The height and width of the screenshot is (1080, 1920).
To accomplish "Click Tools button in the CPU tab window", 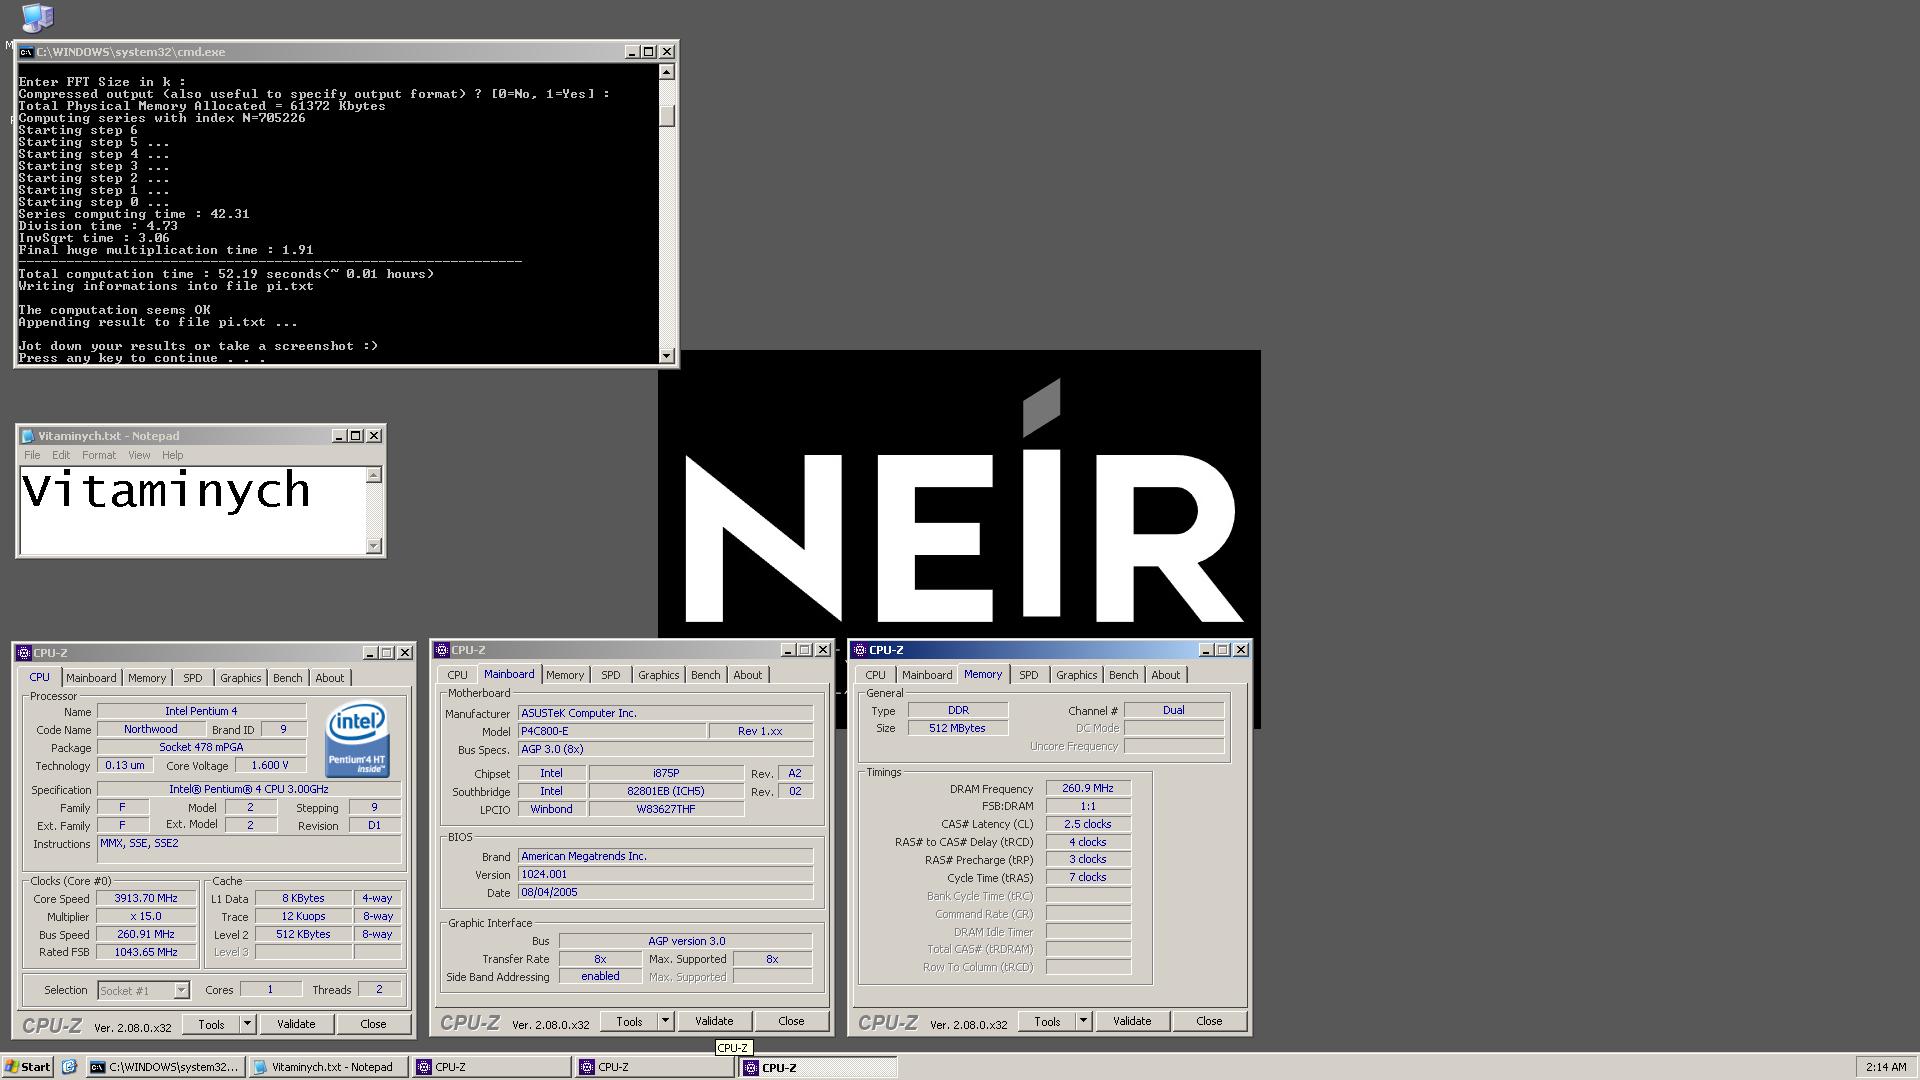I will (211, 1024).
